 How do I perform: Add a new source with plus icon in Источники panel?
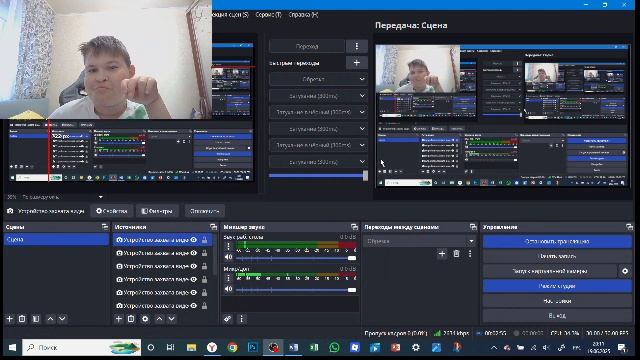tap(118, 319)
